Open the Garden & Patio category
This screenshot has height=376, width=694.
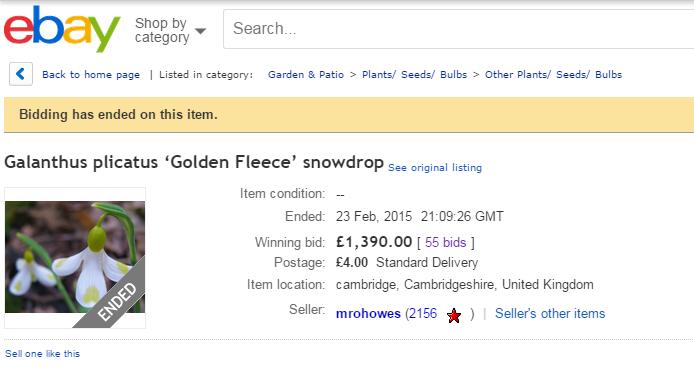tap(306, 74)
